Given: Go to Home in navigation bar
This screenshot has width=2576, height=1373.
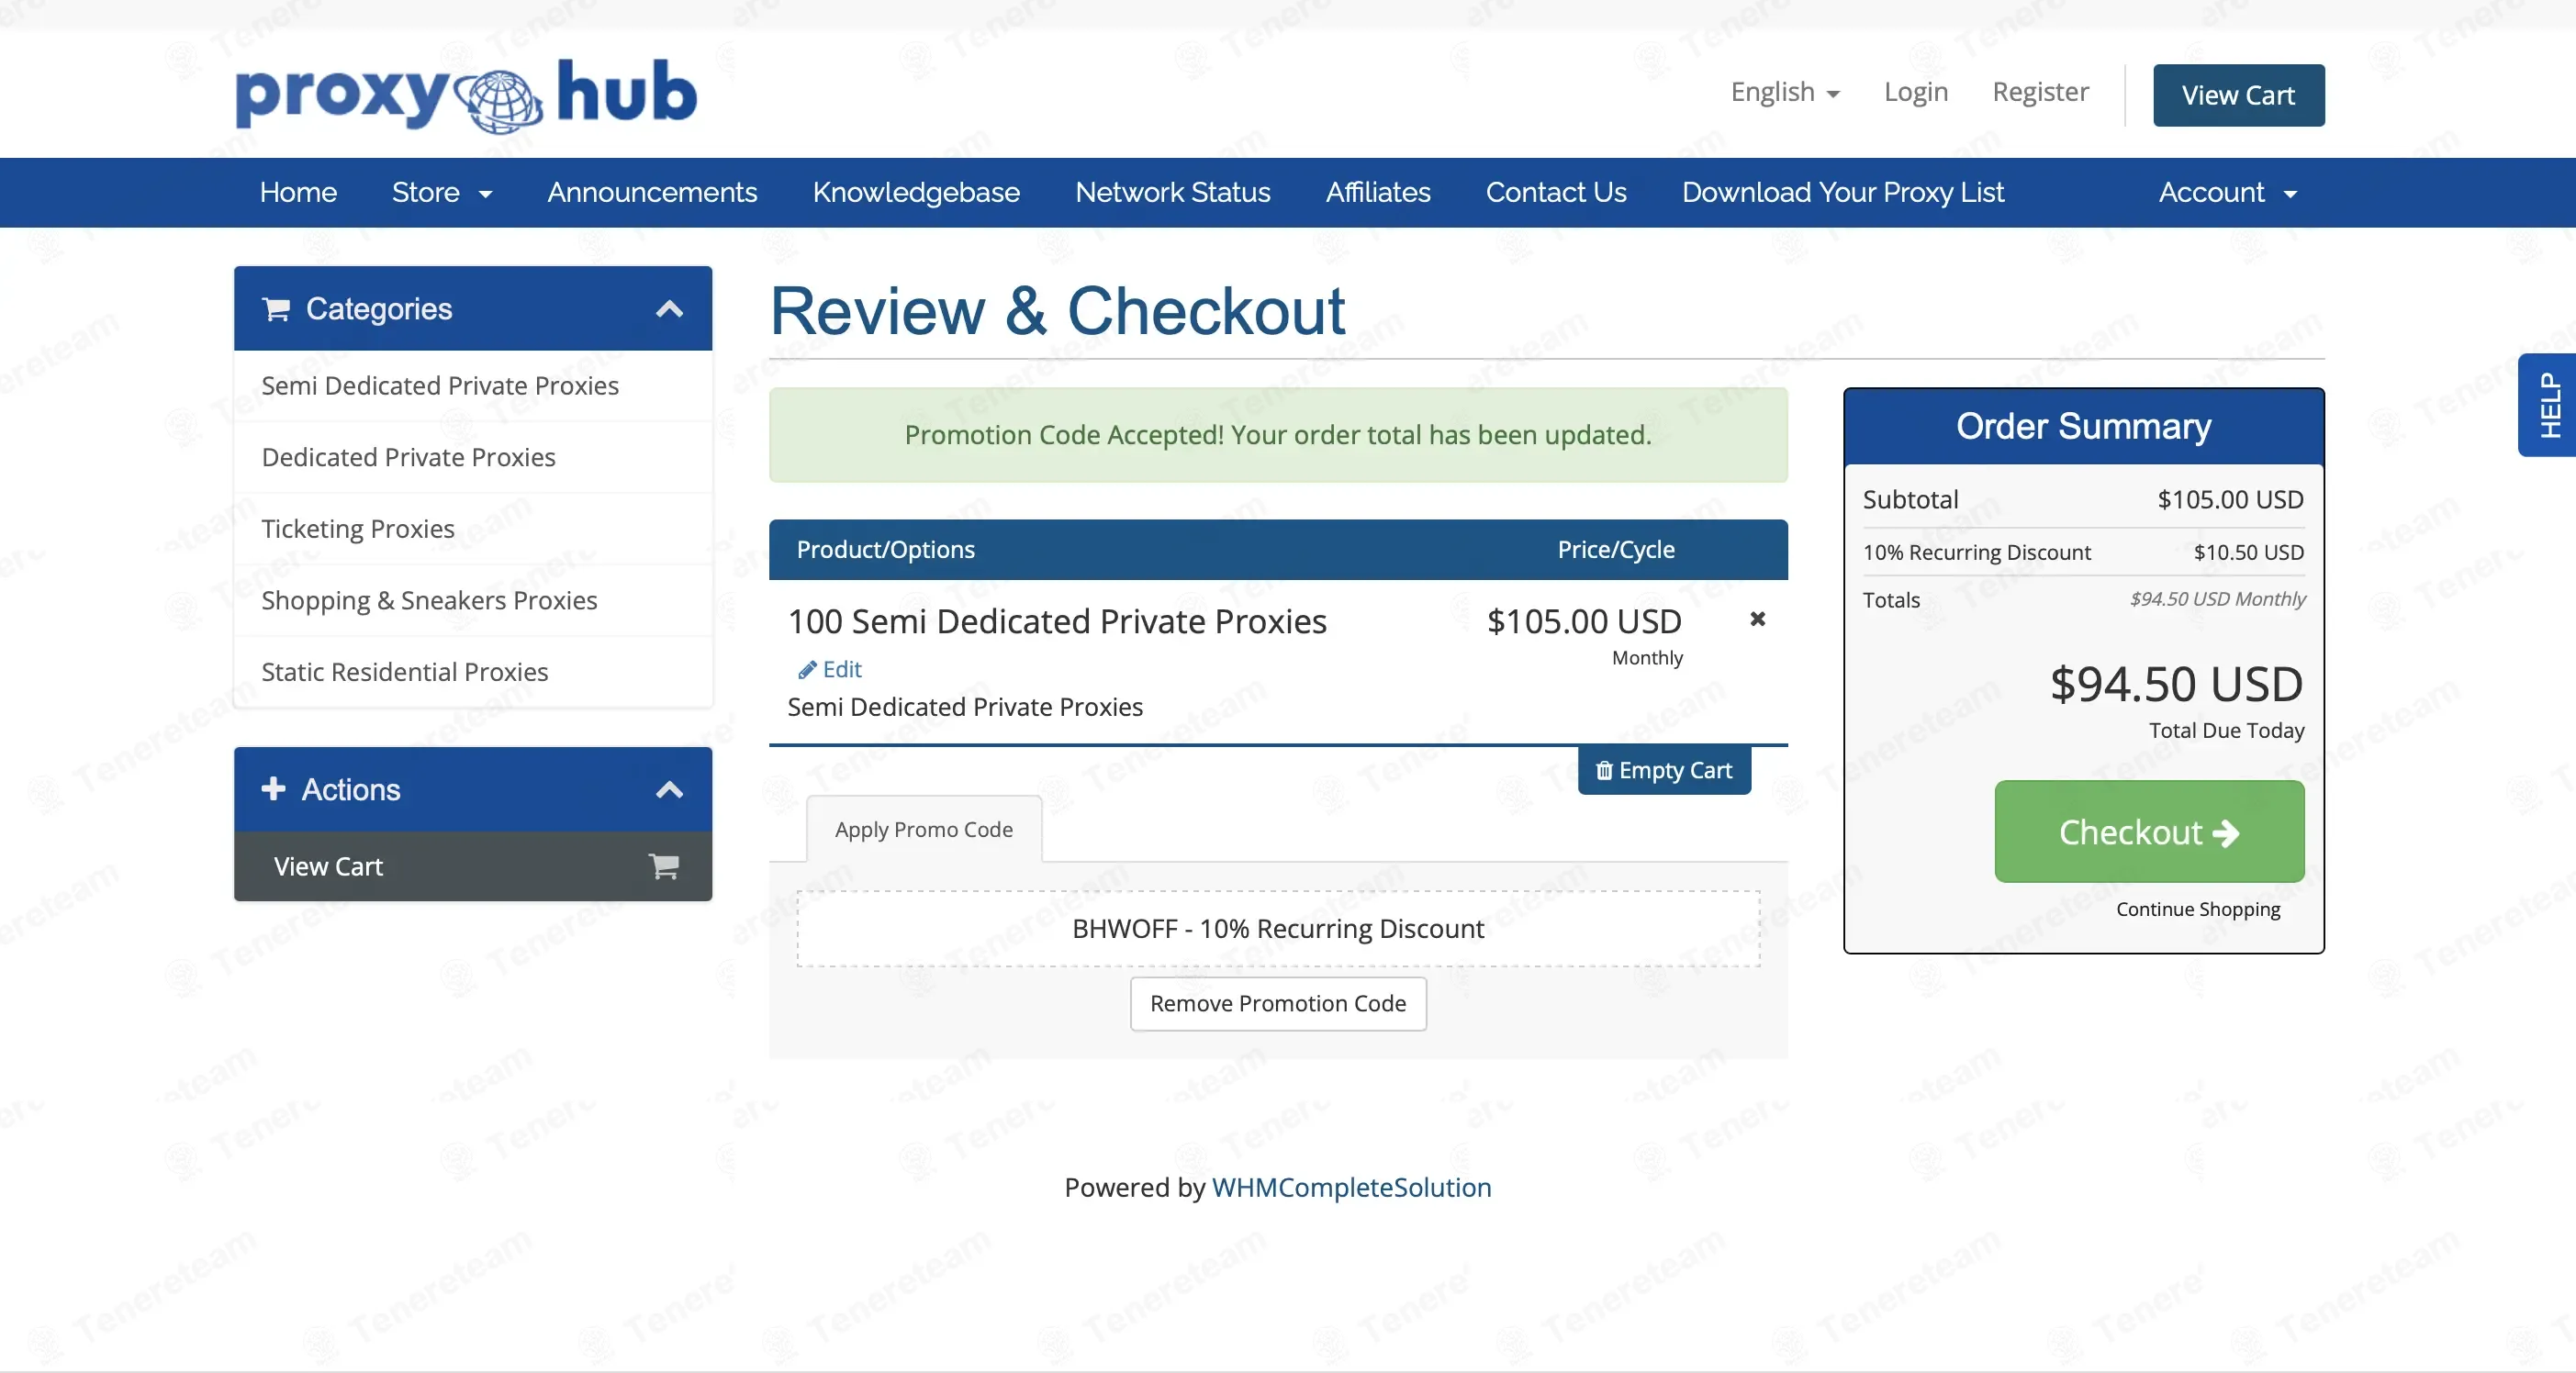Looking at the screenshot, I should (298, 192).
